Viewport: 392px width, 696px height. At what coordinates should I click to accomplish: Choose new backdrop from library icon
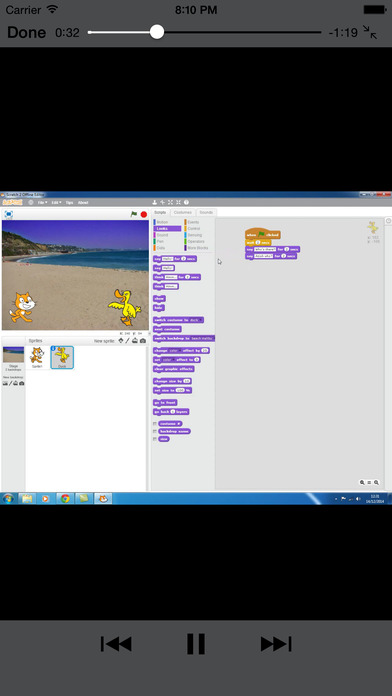[x=5, y=383]
